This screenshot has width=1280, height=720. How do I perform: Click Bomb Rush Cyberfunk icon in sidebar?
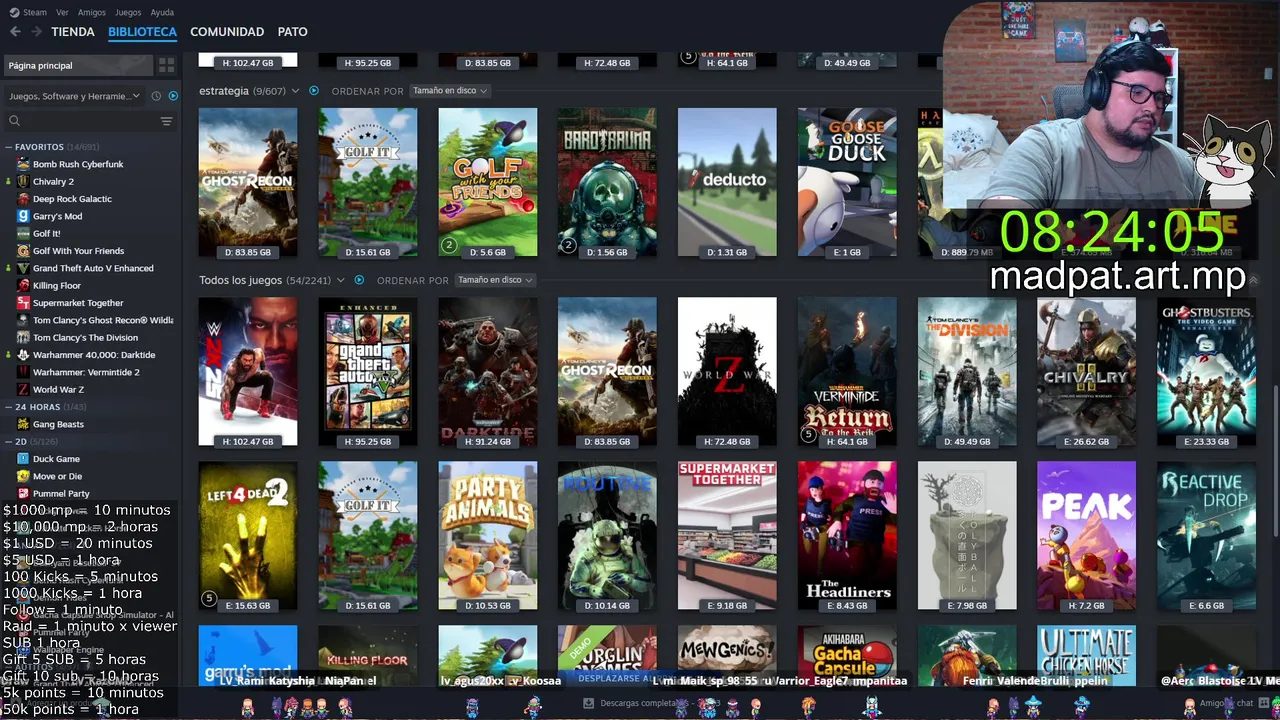click(23, 164)
